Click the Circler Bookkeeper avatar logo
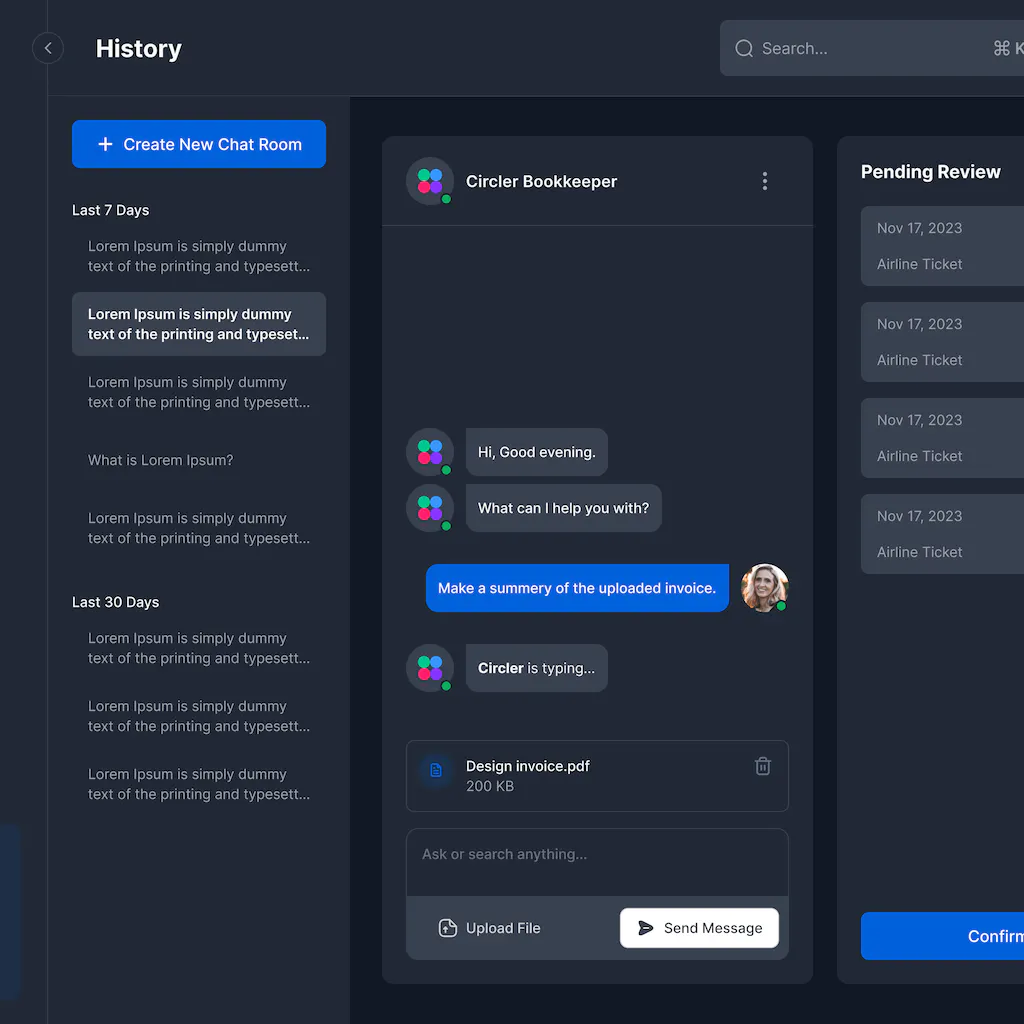Viewport: 1024px width, 1024px height. (429, 181)
